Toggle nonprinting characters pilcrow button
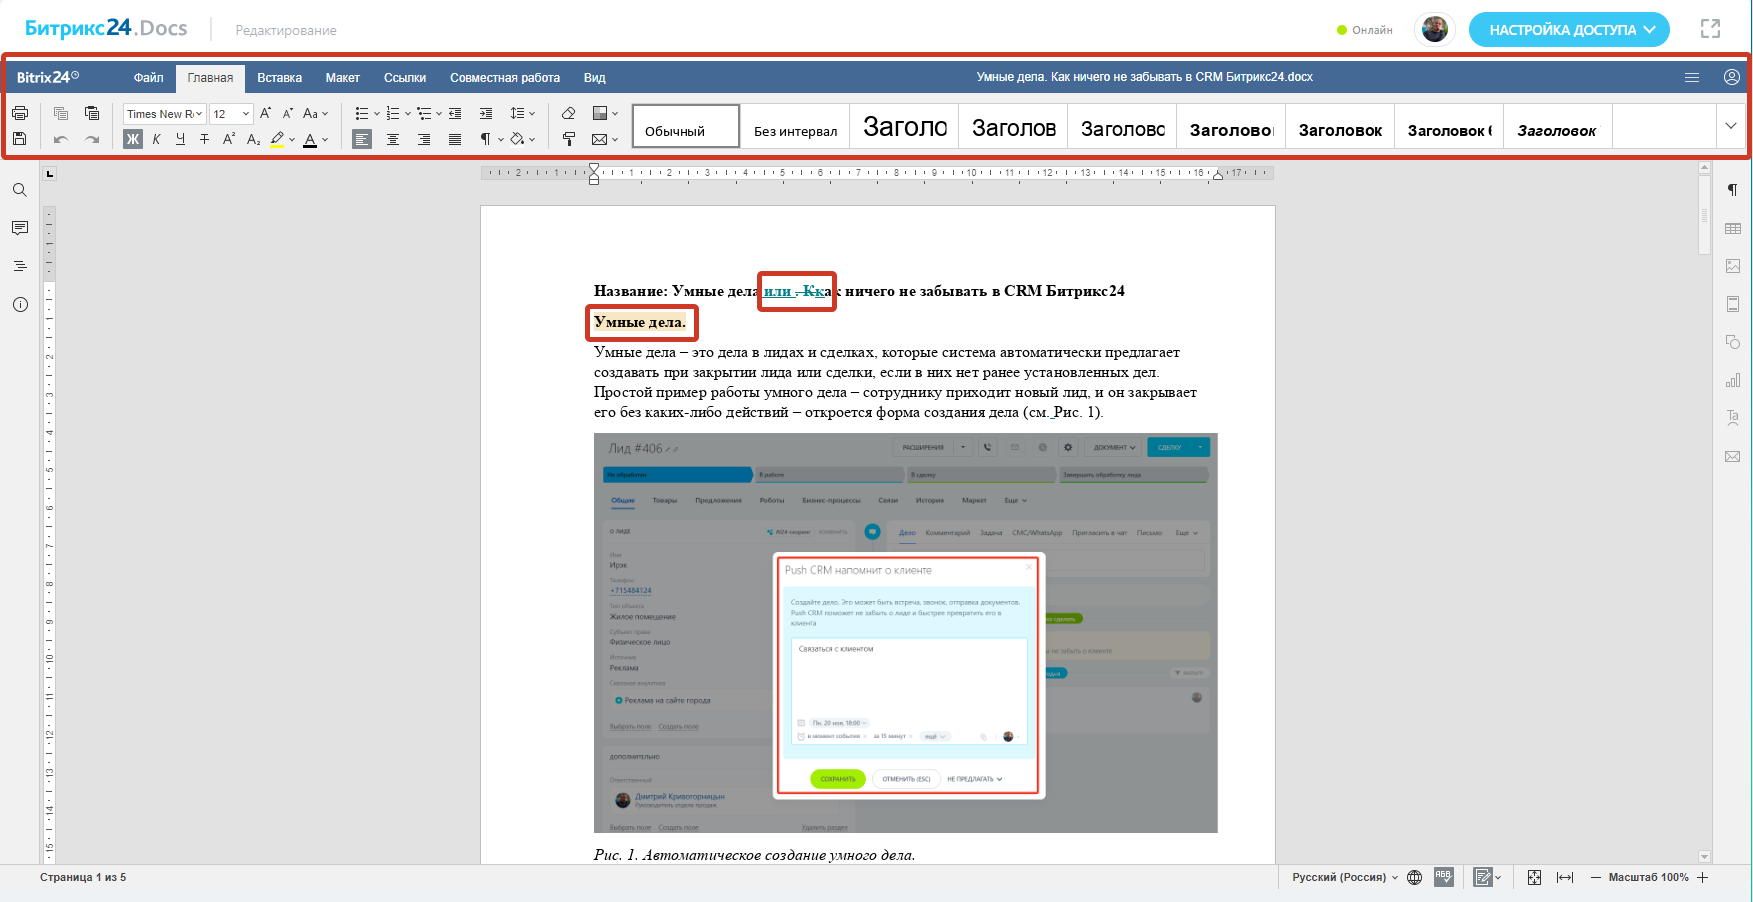1753x902 pixels. pyautogui.click(x=485, y=139)
